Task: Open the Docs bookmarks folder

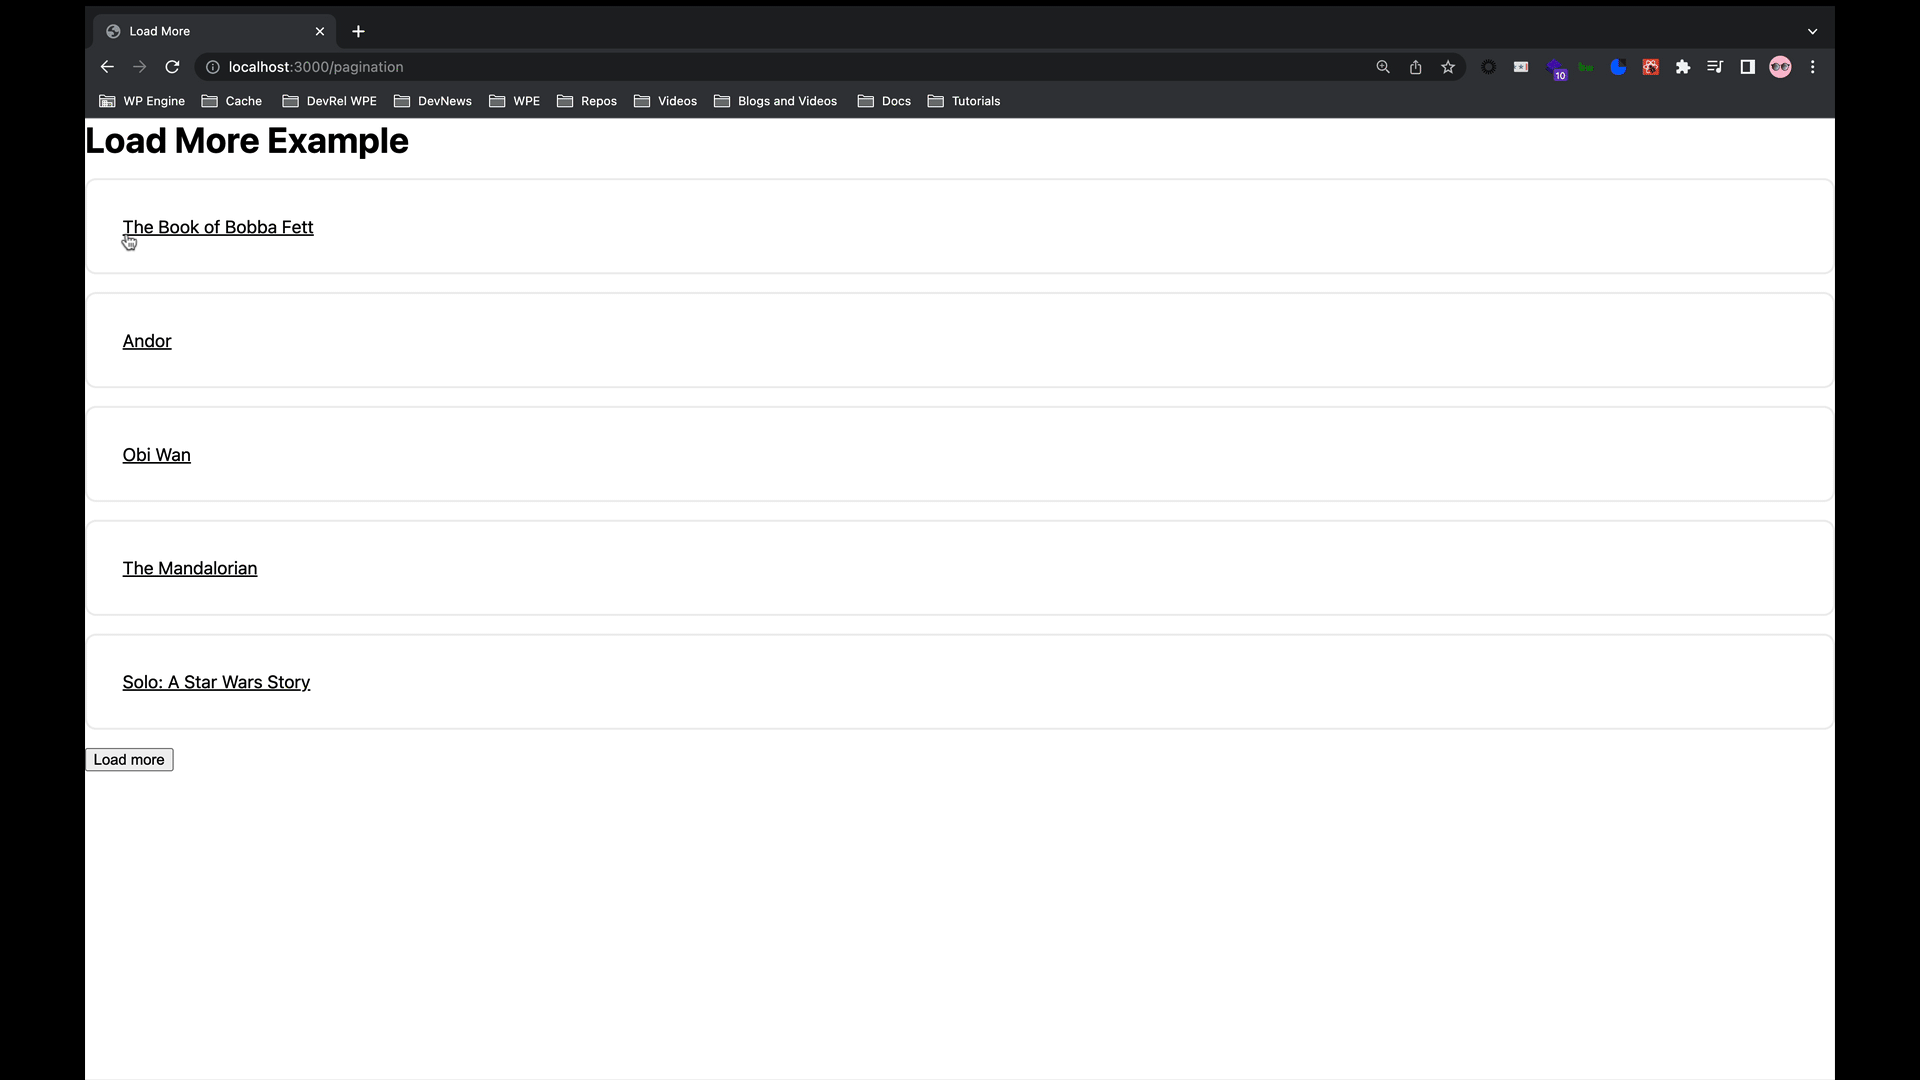Action: [x=884, y=101]
